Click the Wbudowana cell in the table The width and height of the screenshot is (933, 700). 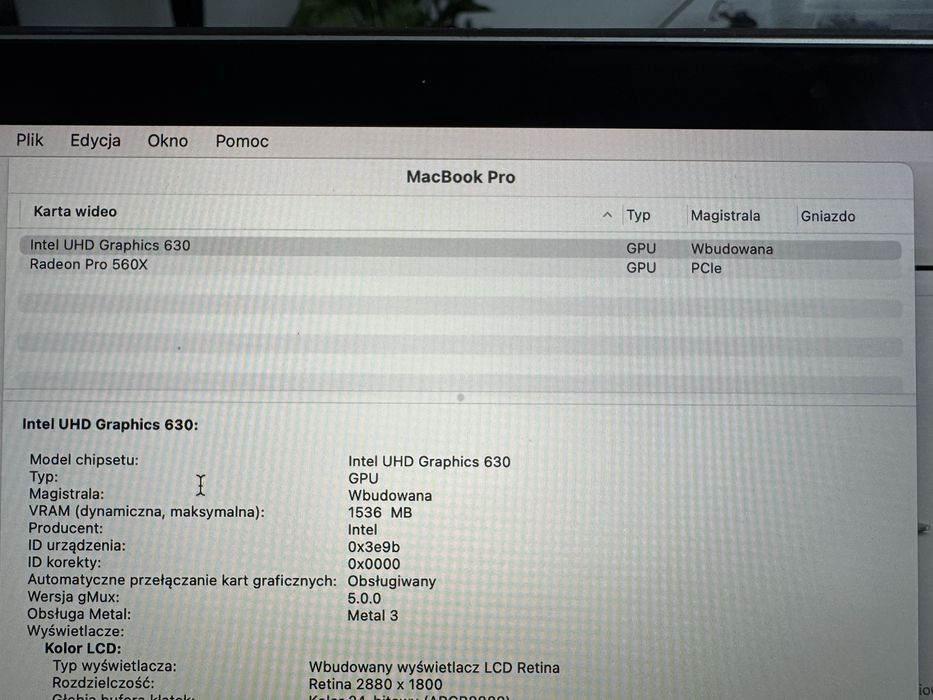point(732,249)
